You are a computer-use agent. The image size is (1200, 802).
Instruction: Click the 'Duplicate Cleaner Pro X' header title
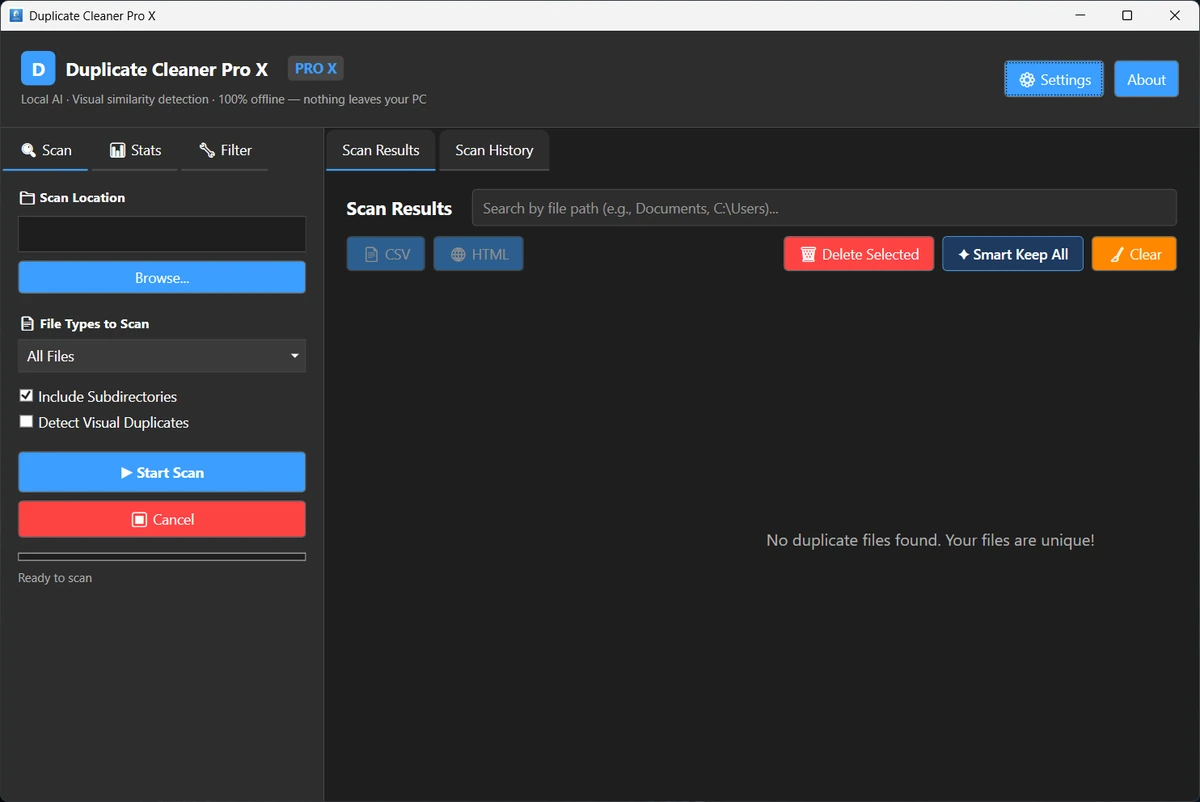(x=167, y=69)
